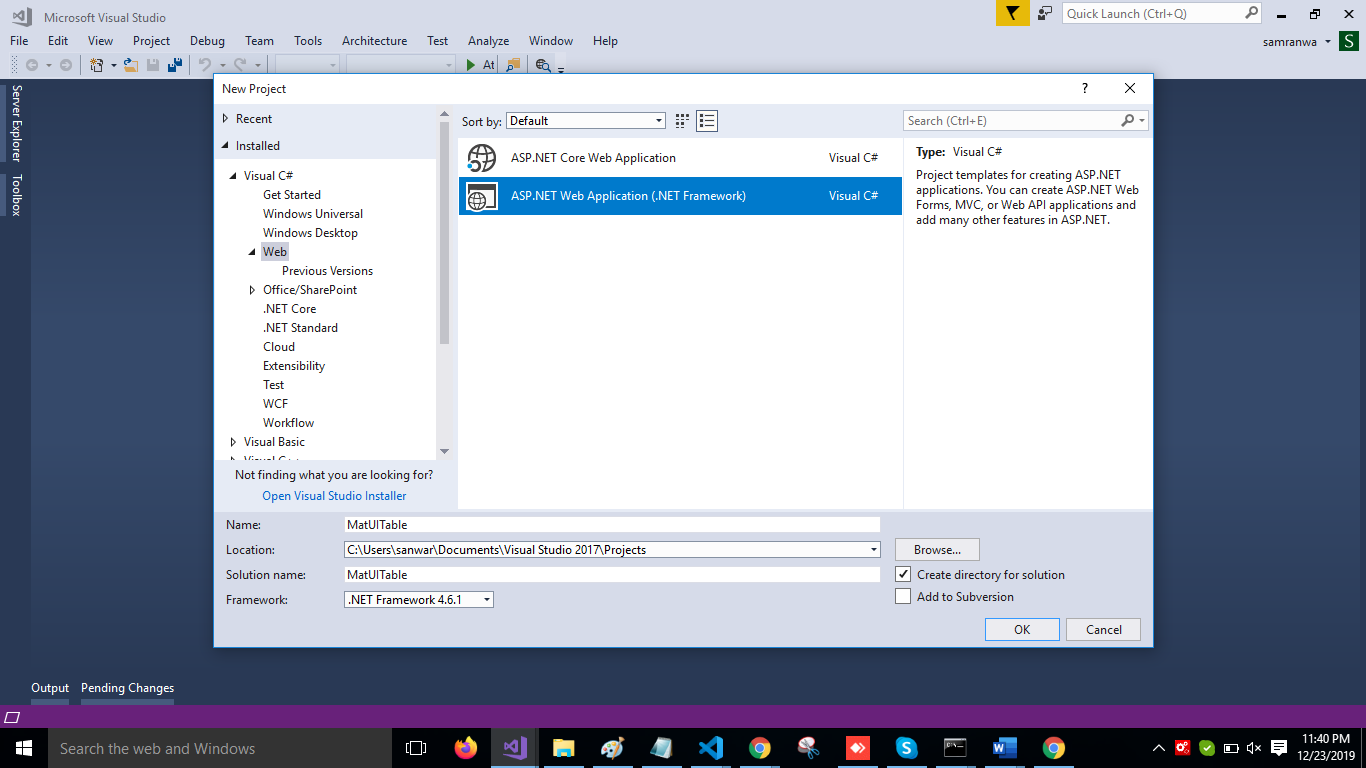The height and width of the screenshot is (768, 1366).
Task: Open the dialog Help question mark
Action: (1084, 88)
